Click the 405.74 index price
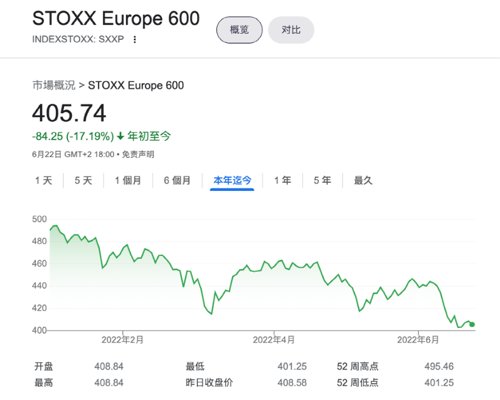 point(69,113)
